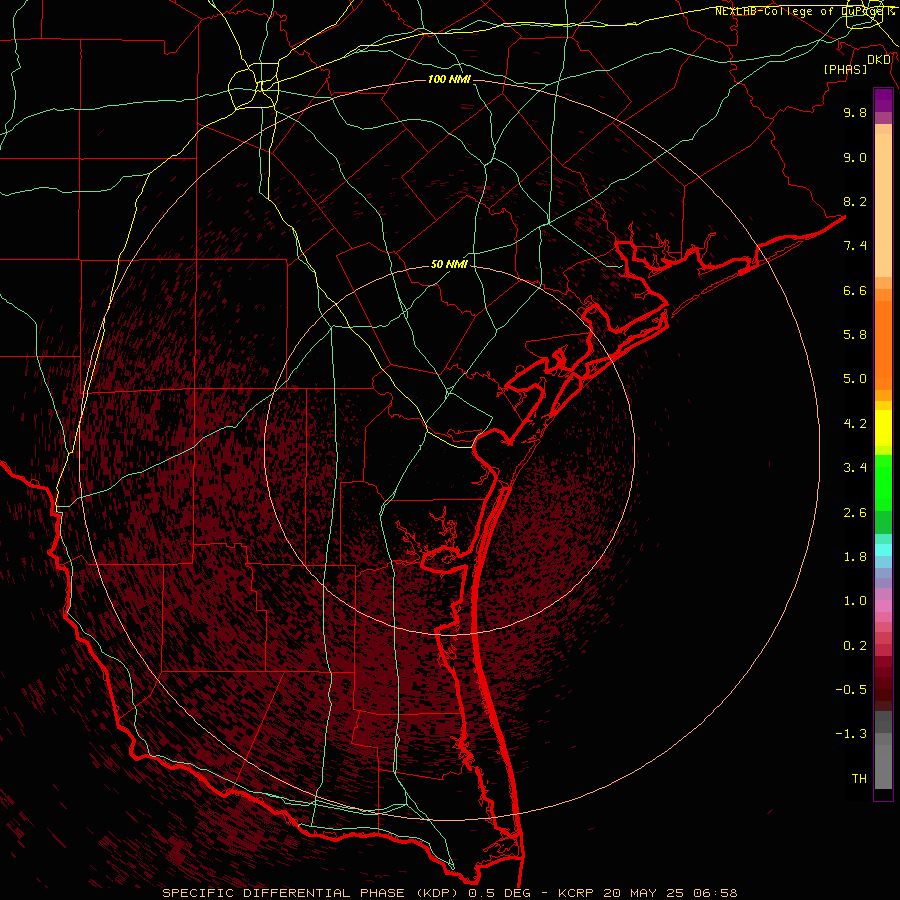Click the 0.2 value on the color scale
Screen dimensions: 900x900
[855, 646]
